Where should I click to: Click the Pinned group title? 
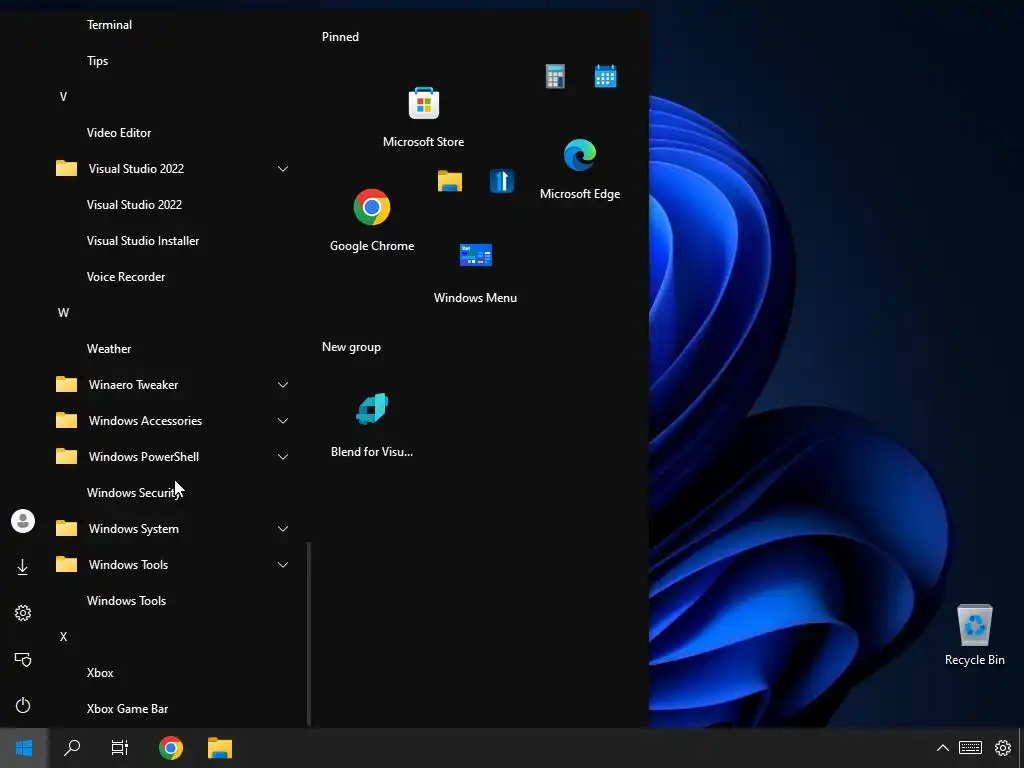[x=340, y=37]
